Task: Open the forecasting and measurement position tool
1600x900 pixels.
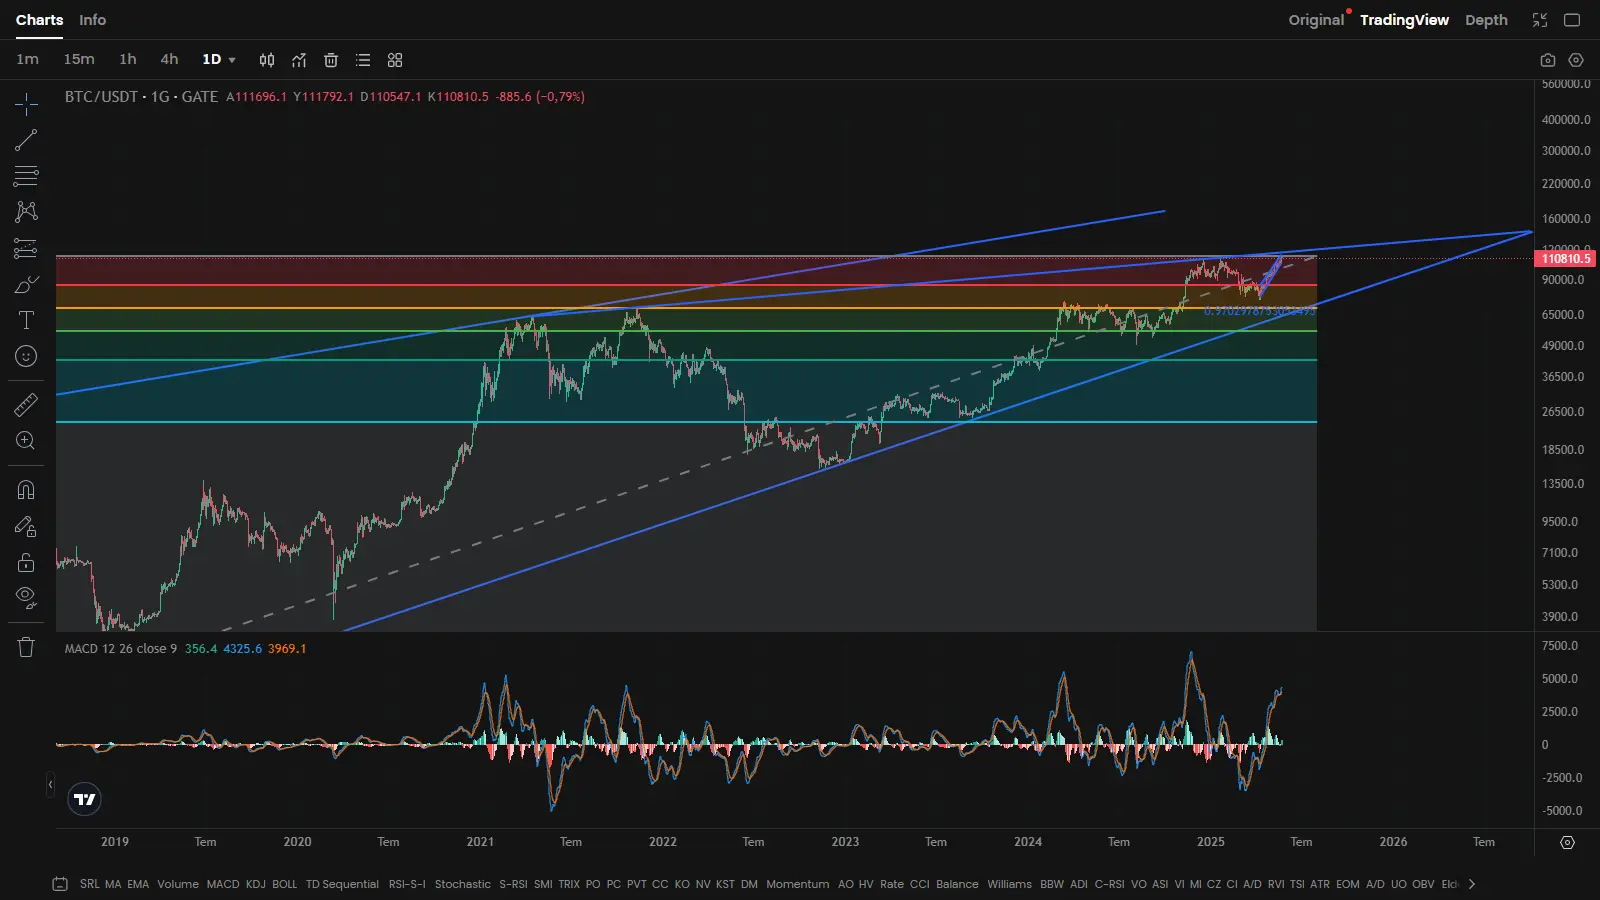Action: [26, 248]
